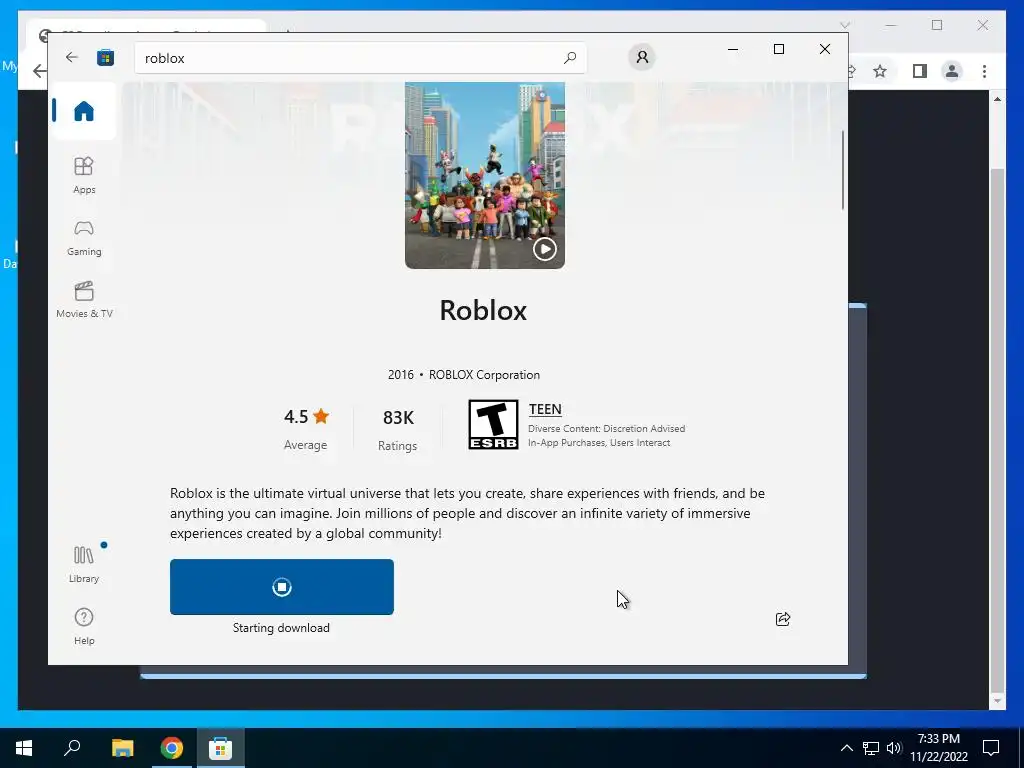1024x768 pixels.
Task: Open the notification center icon
Action: [x=991, y=748]
